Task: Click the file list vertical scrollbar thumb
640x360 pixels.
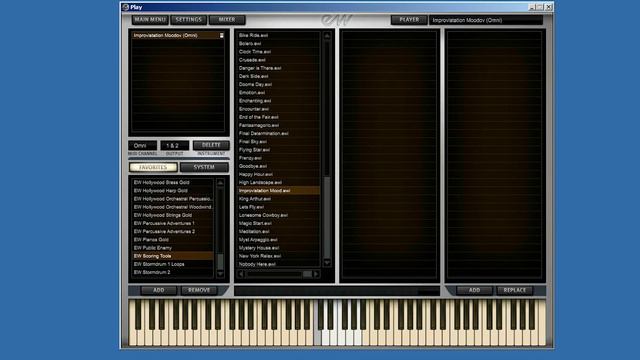Action: point(327,217)
